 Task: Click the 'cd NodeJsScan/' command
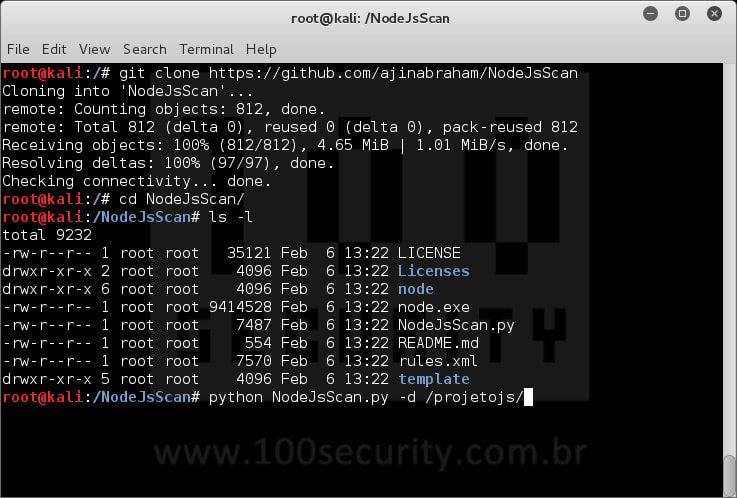coord(181,199)
